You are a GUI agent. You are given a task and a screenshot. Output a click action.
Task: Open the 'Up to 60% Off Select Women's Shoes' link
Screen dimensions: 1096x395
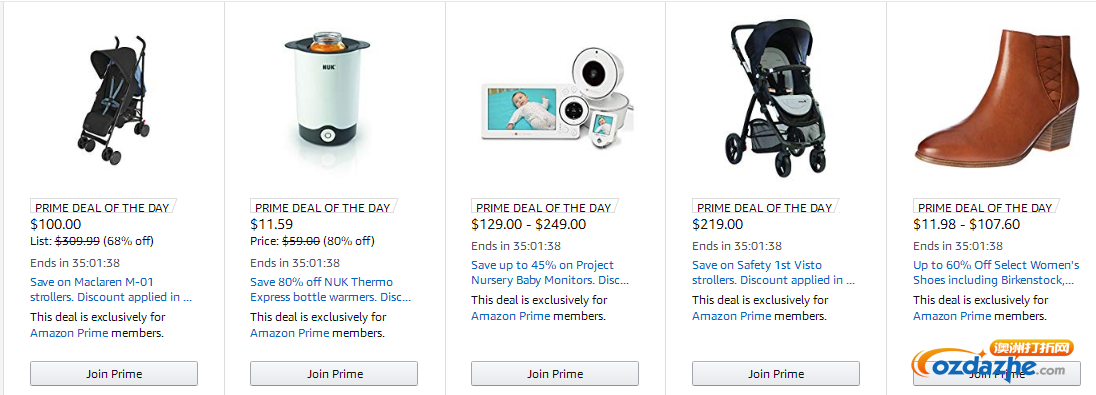point(996,273)
